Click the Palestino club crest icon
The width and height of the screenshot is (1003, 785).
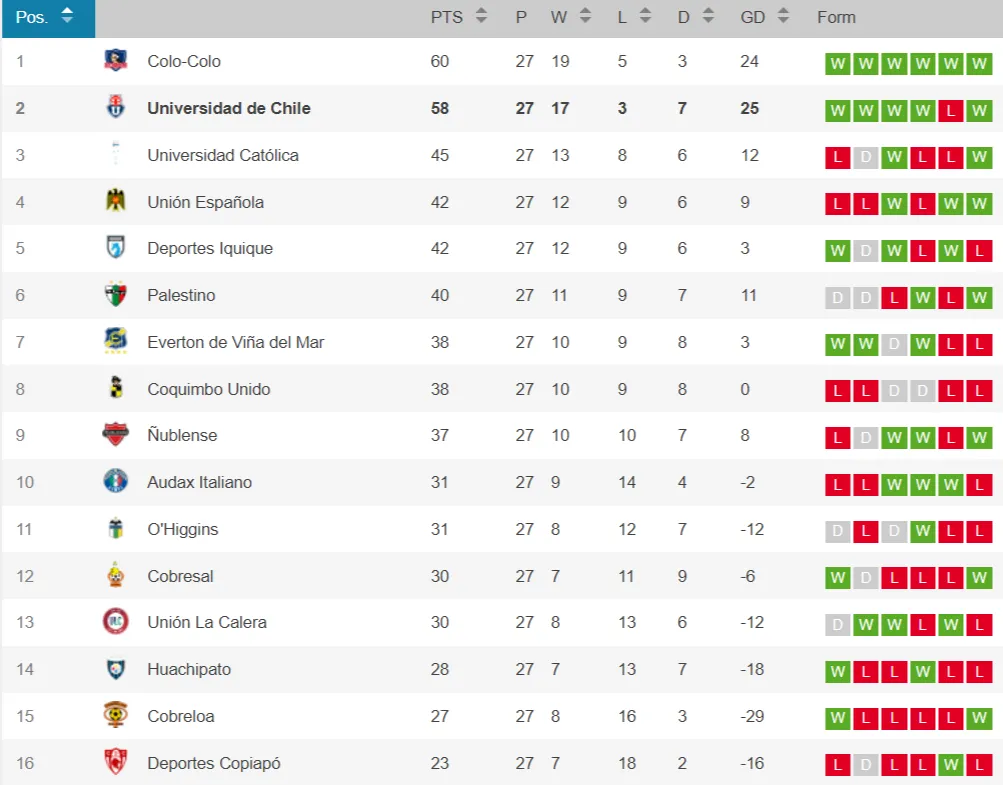[116, 295]
